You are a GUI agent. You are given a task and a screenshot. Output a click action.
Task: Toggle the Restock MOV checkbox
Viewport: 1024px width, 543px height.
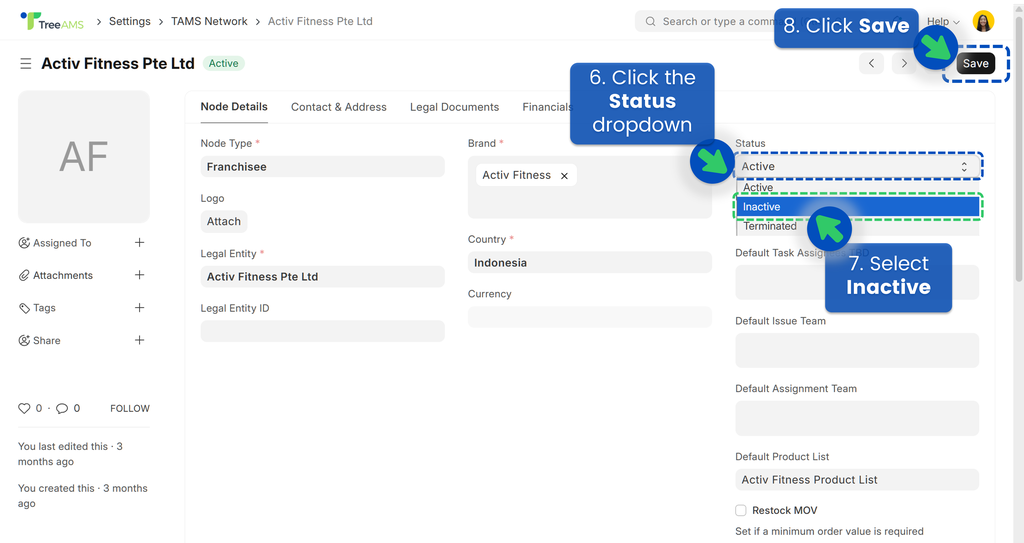click(741, 510)
